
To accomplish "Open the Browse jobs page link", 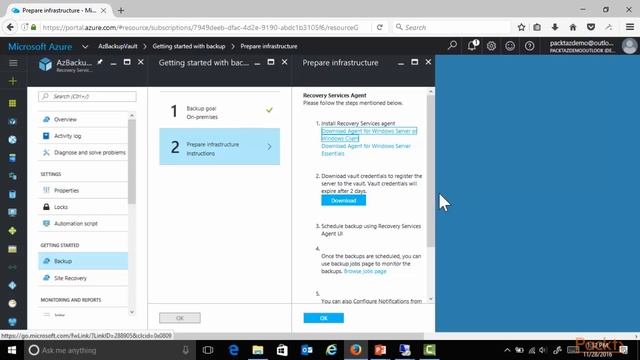I will point(365,271).
